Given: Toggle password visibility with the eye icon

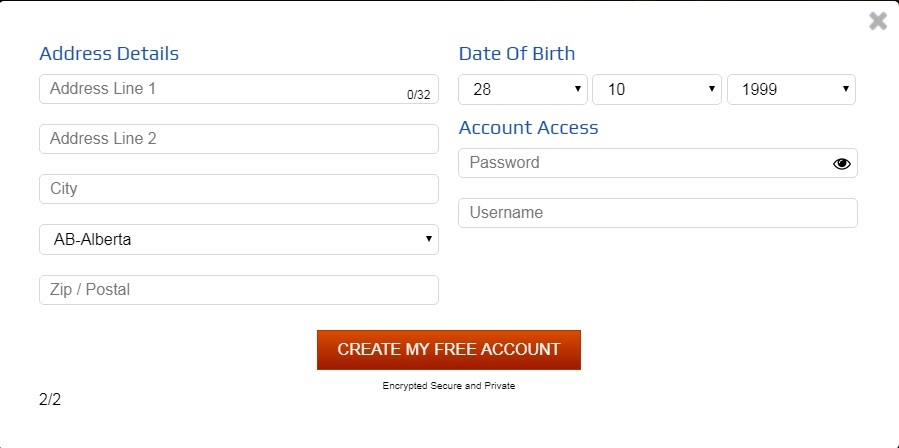Looking at the screenshot, I should pos(841,164).
